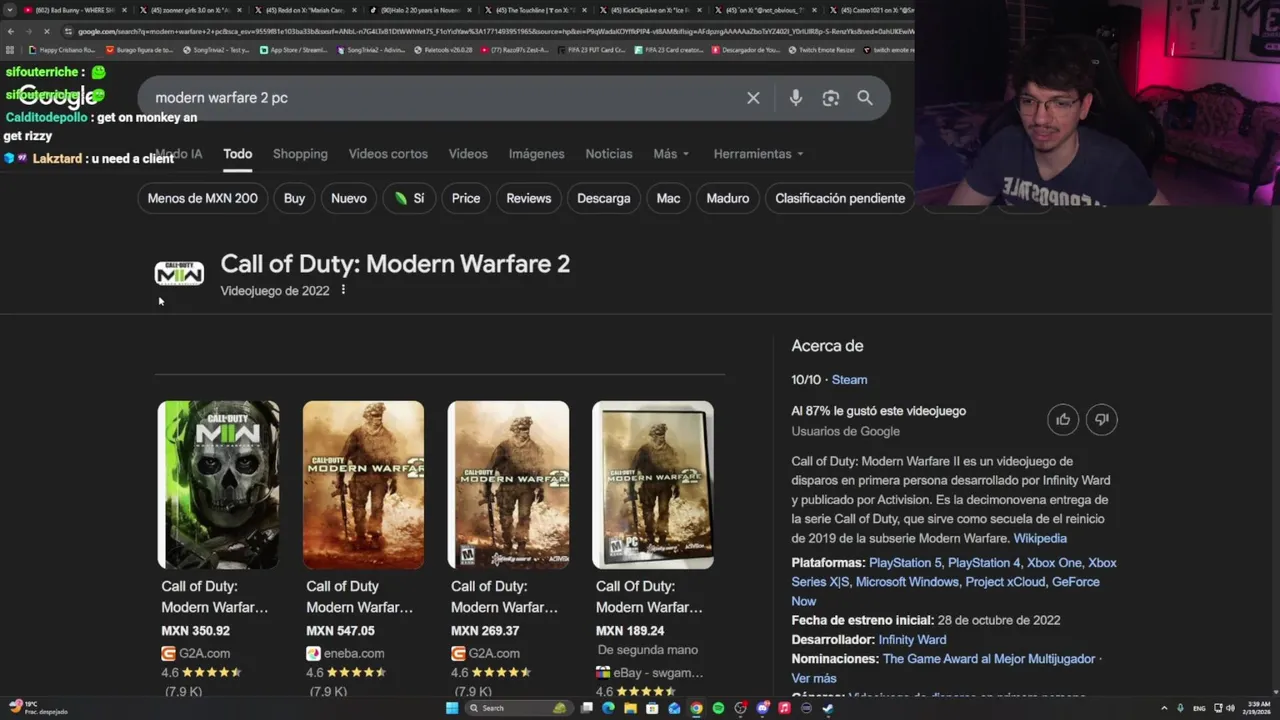Open the Chrome tab search dropdown

point(9,10)
